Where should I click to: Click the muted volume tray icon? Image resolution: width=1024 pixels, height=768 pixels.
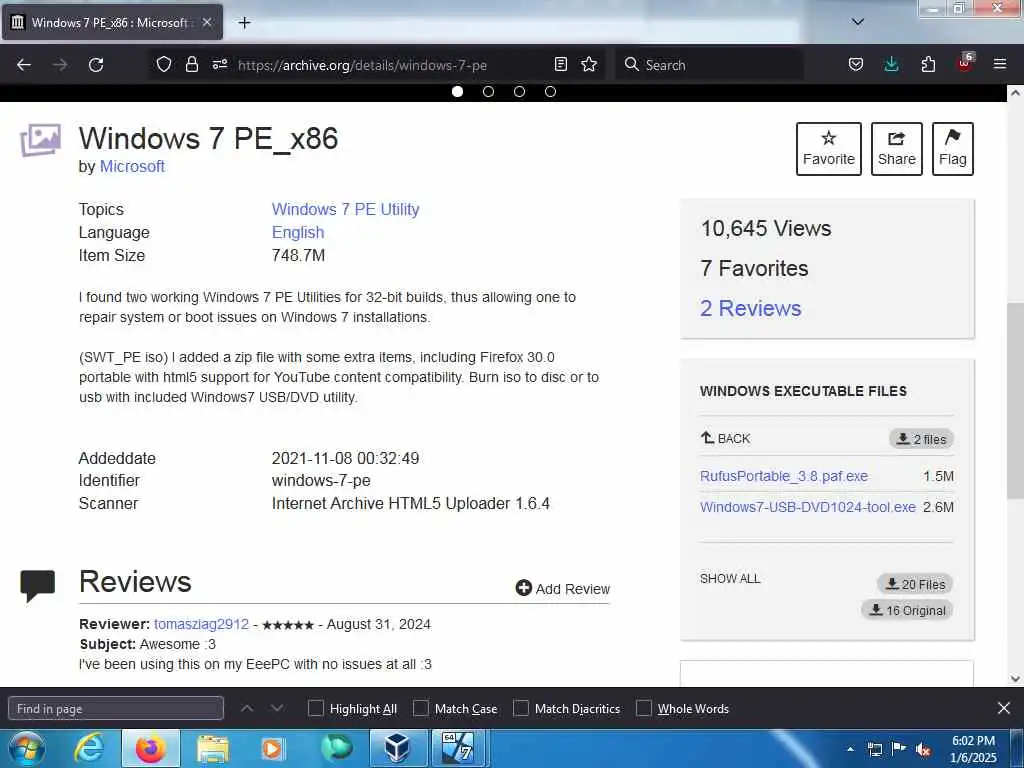pyautogui.click(x=923, y=750)
